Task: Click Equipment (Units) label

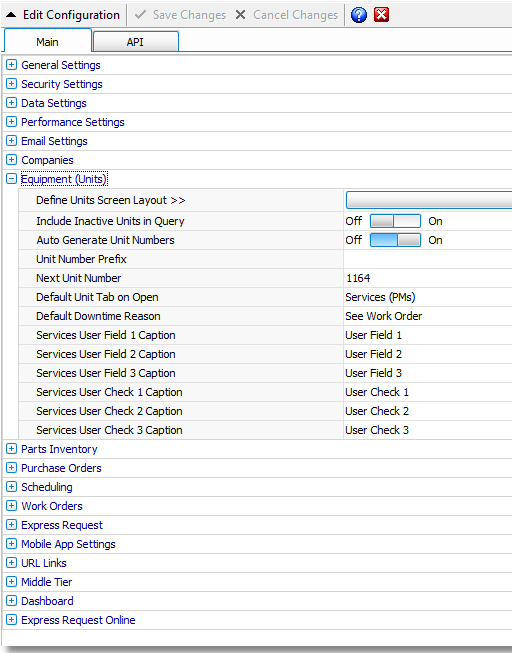Action: [64, 179]
